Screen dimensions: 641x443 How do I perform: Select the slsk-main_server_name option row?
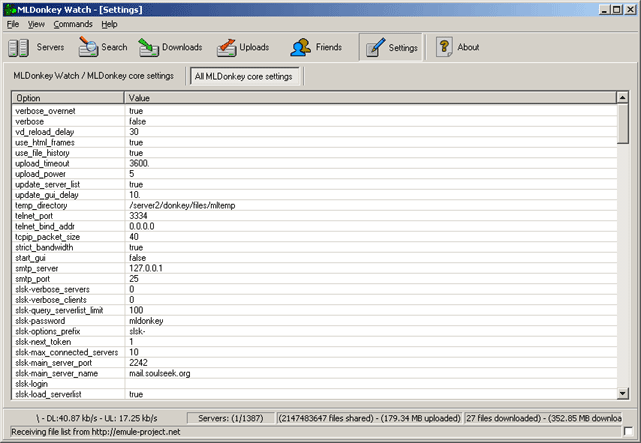coord(58,373)
